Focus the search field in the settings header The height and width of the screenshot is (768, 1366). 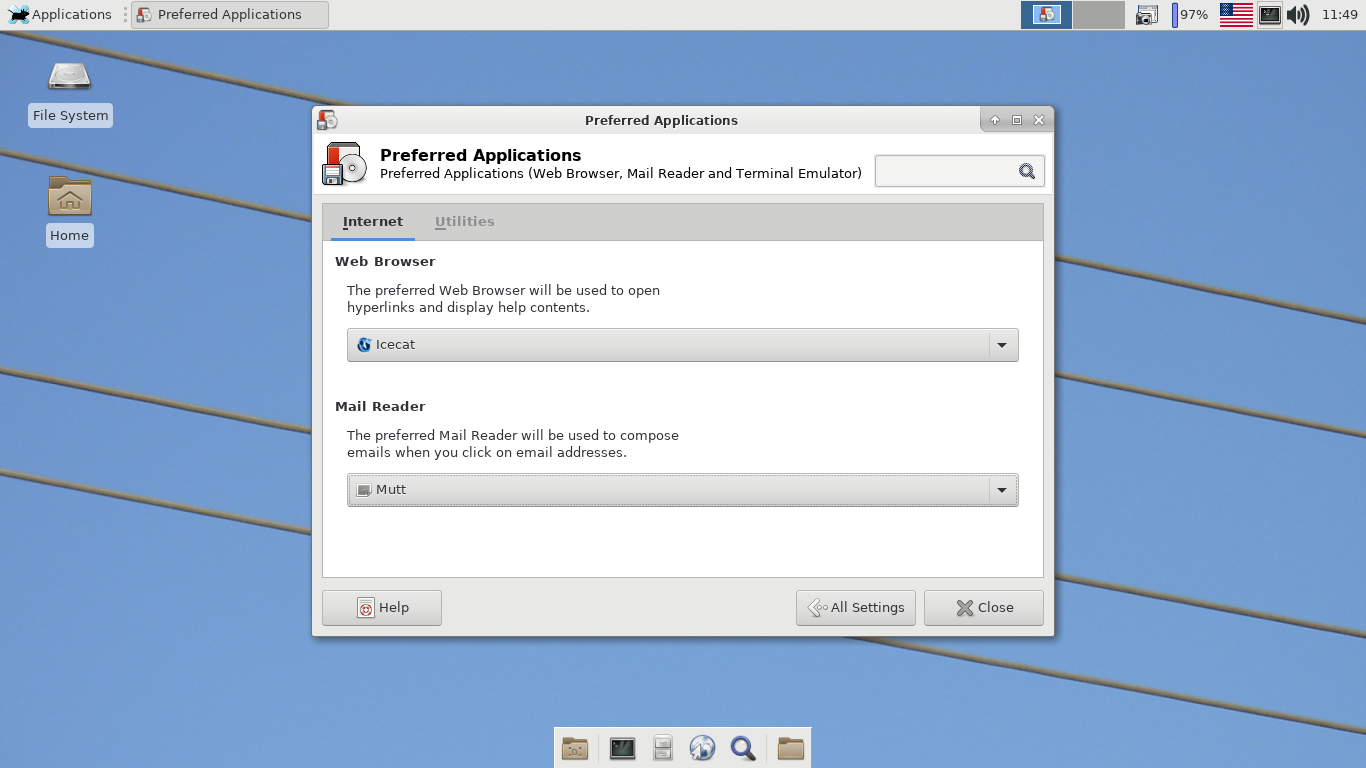[x=959, y=171]
